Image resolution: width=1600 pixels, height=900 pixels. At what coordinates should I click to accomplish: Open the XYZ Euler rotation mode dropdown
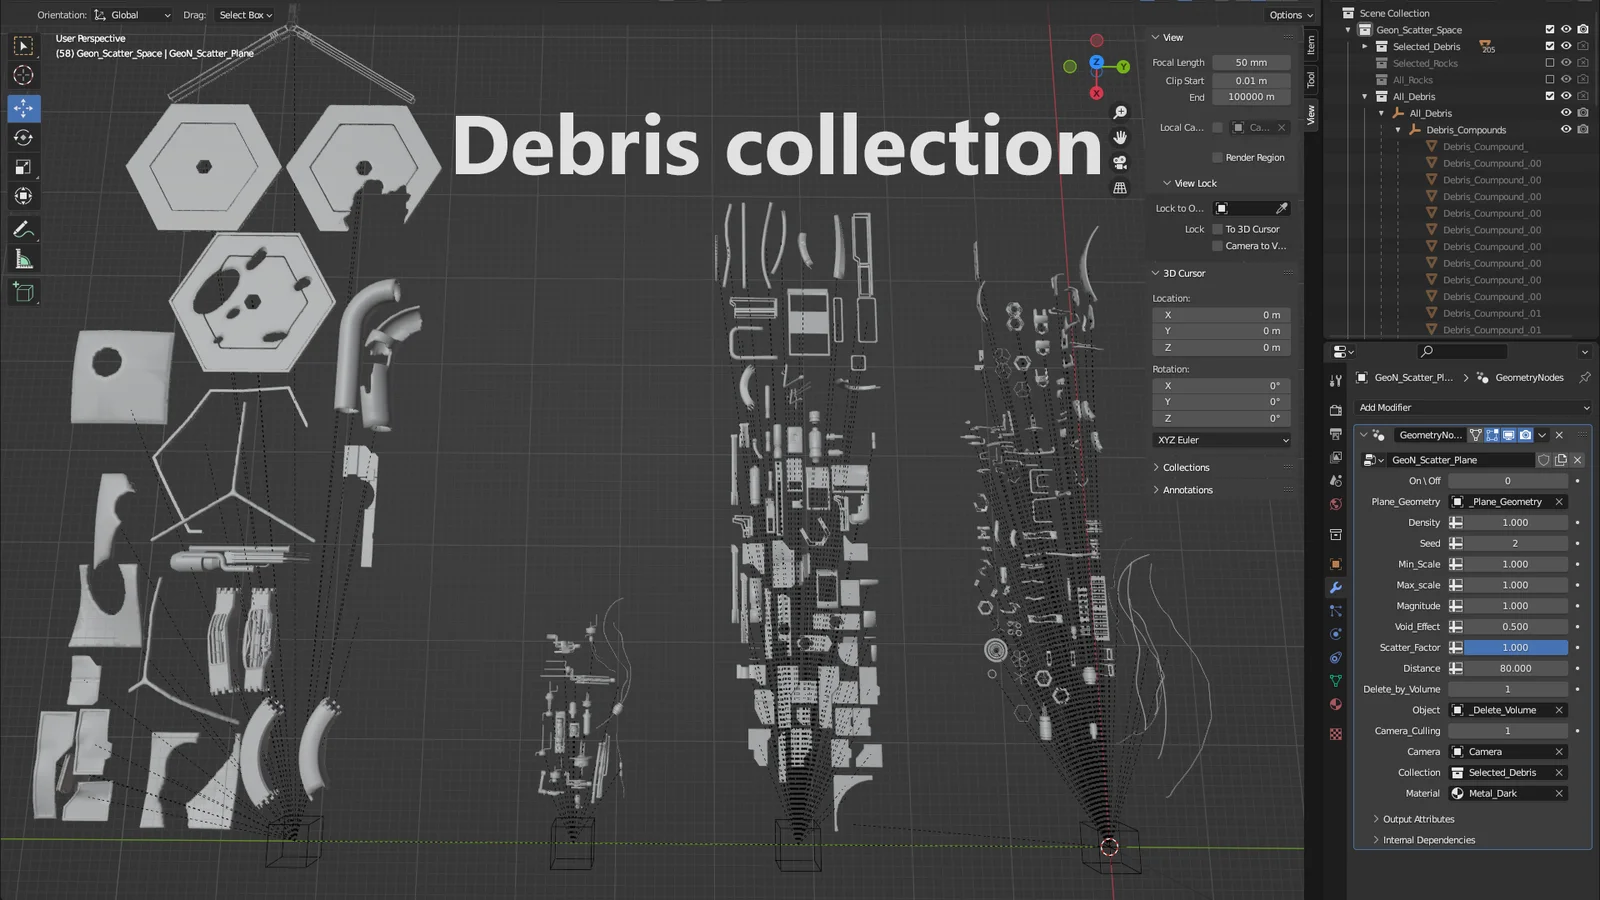tap(1222, 440)
